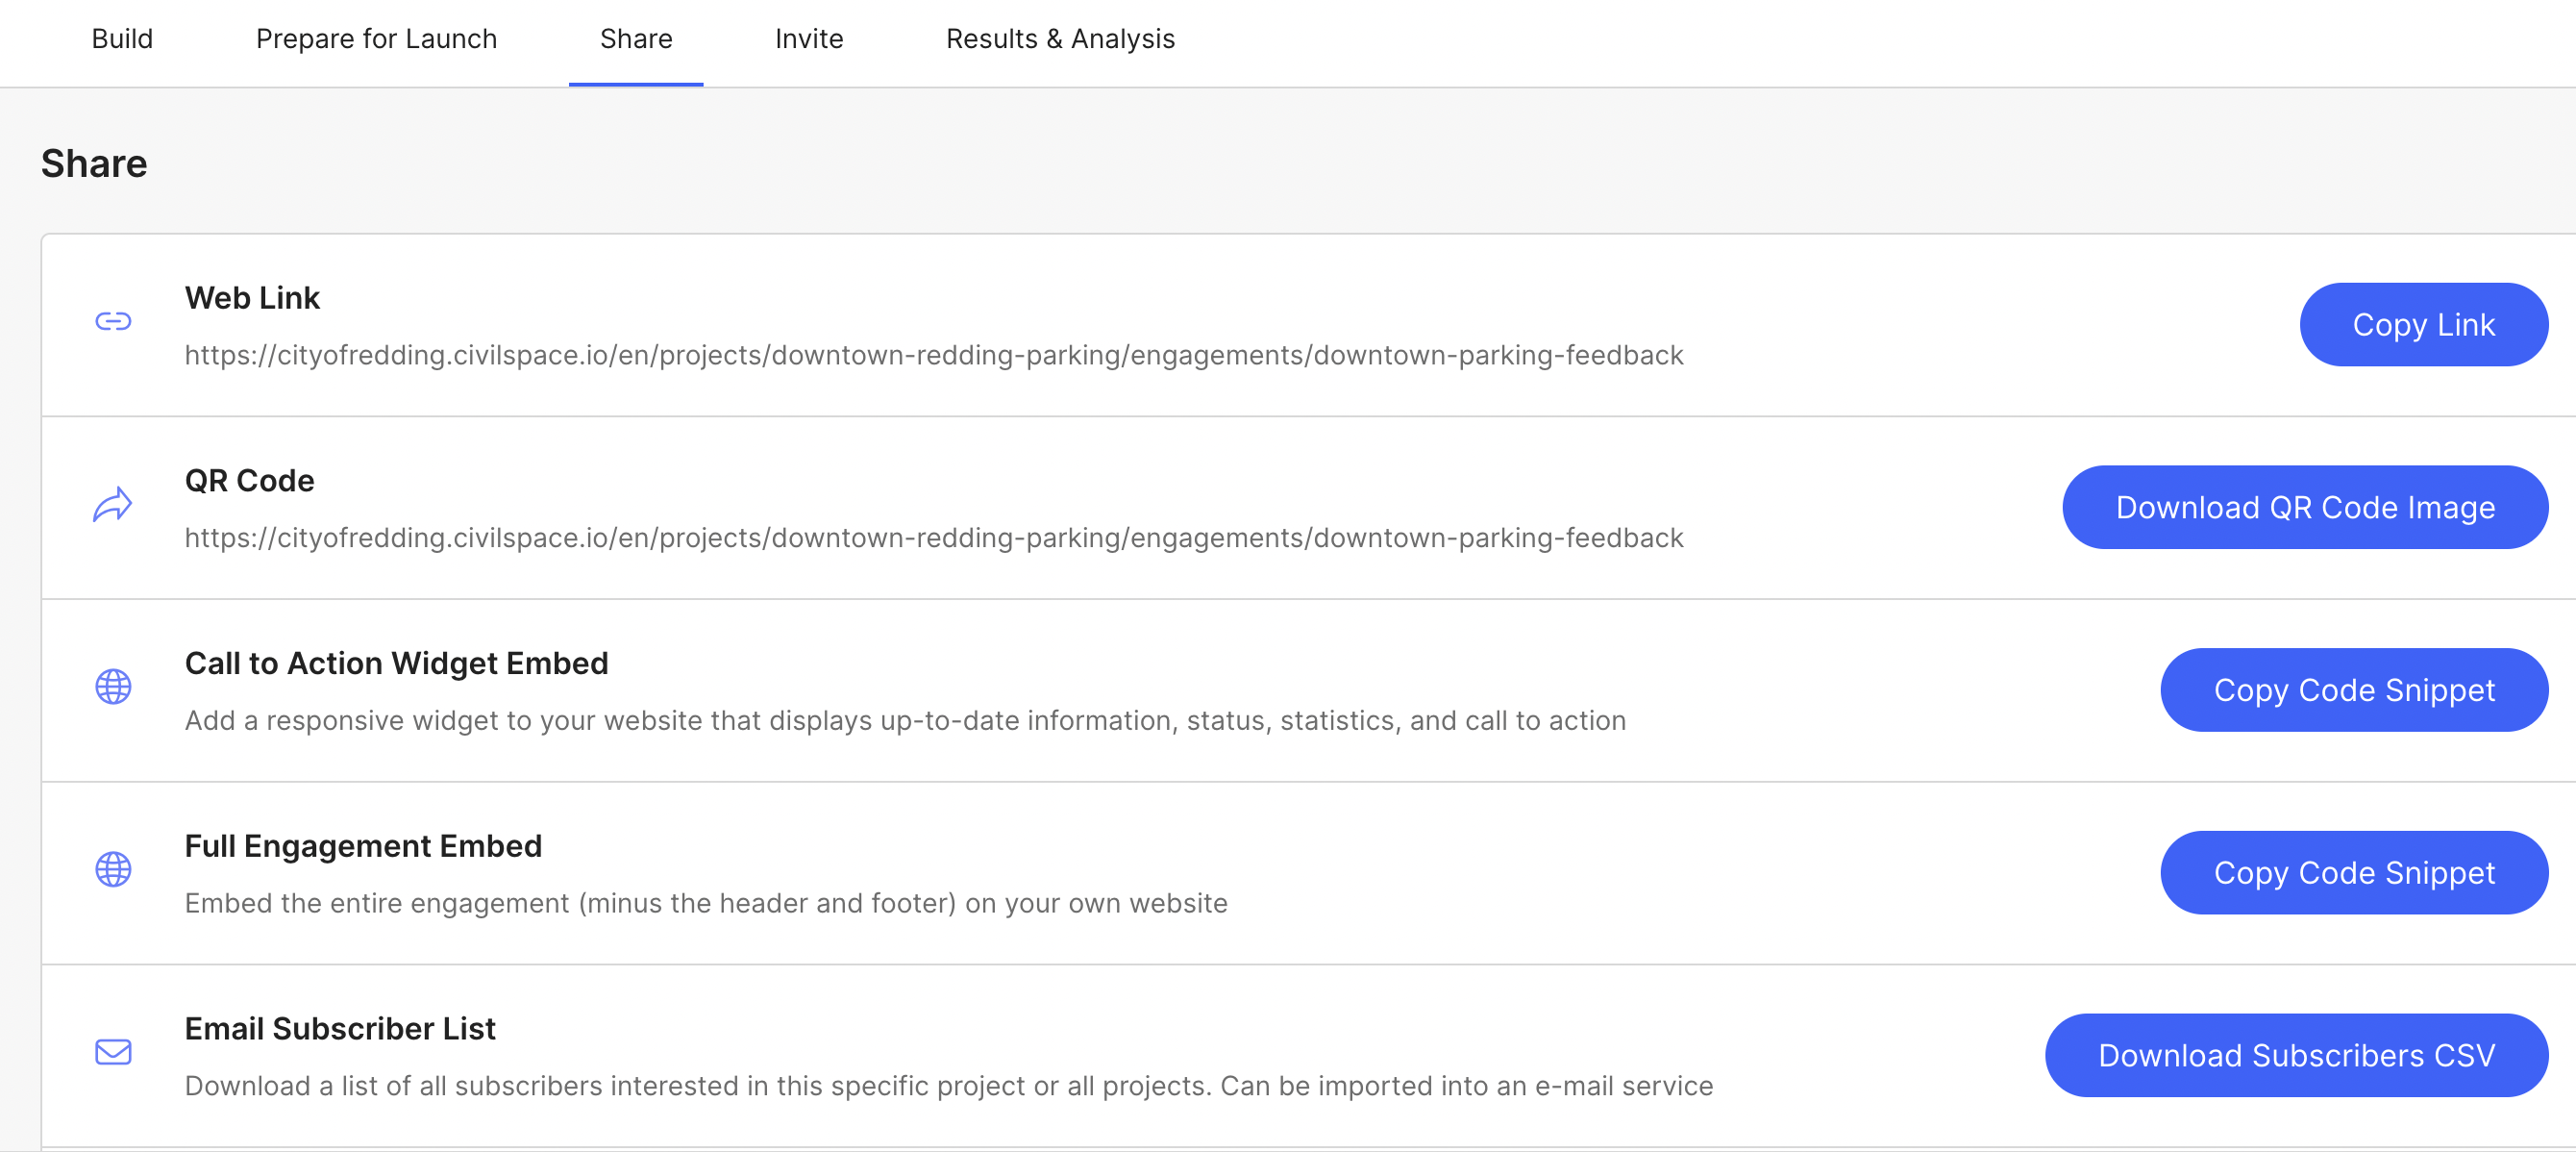Copy code snippet for Call to Action Widget

coord(2354,691)
